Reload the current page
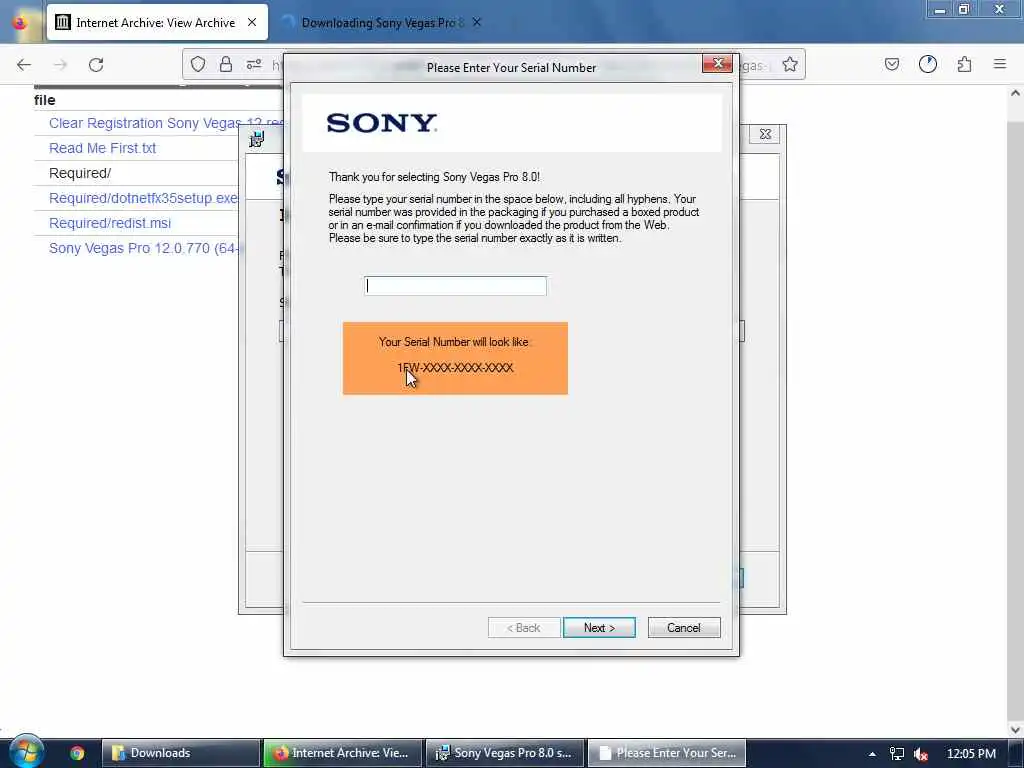This screenshot has height=768, width=1024. [96, 65]
